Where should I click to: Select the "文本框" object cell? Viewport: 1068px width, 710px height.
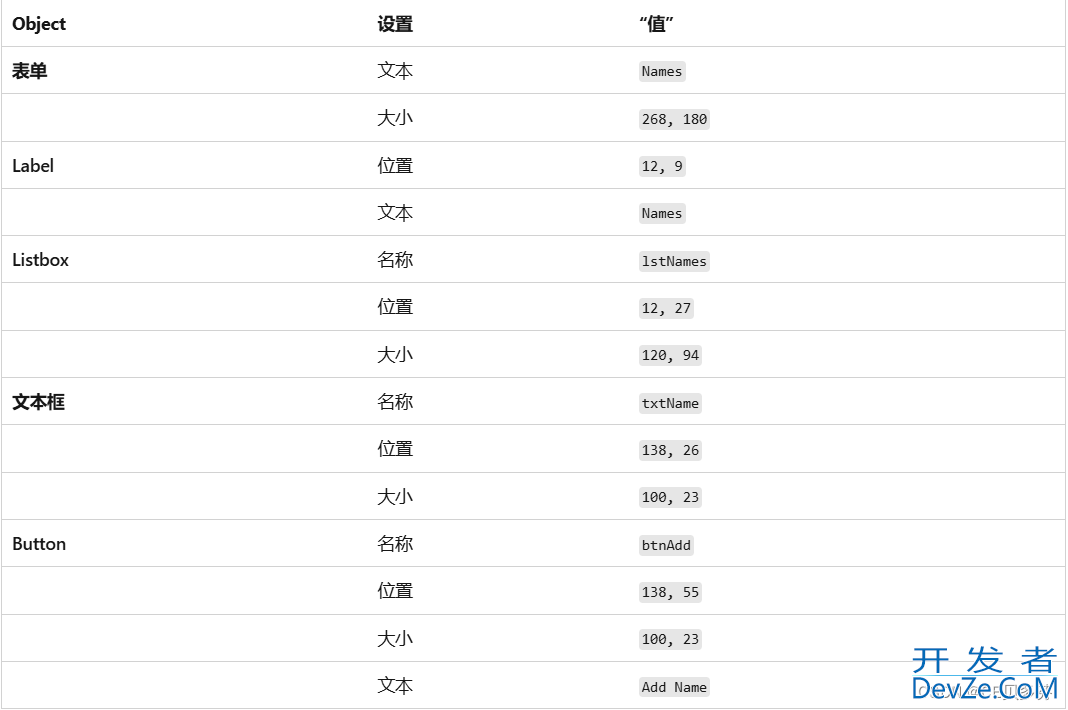click(x=39, y=402)
